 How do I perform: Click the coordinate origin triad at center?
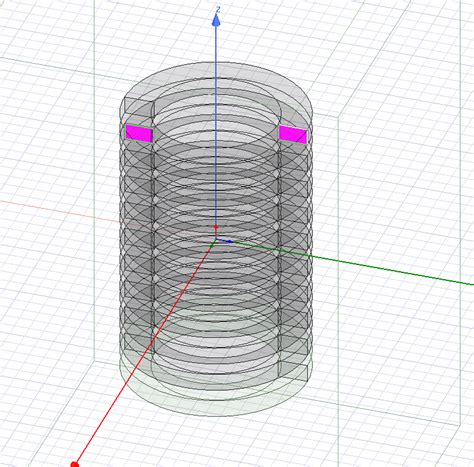click(216, 239)
